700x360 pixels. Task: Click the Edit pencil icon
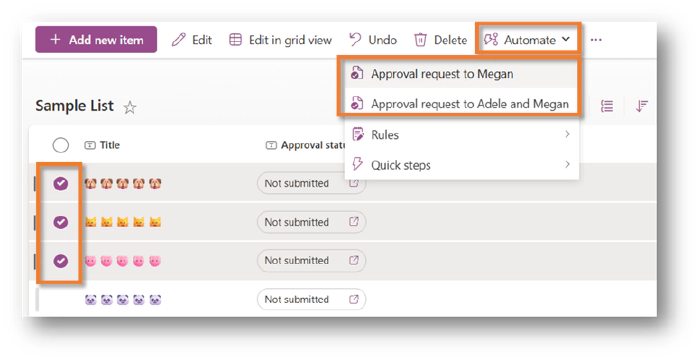click(x=179, y=40)
